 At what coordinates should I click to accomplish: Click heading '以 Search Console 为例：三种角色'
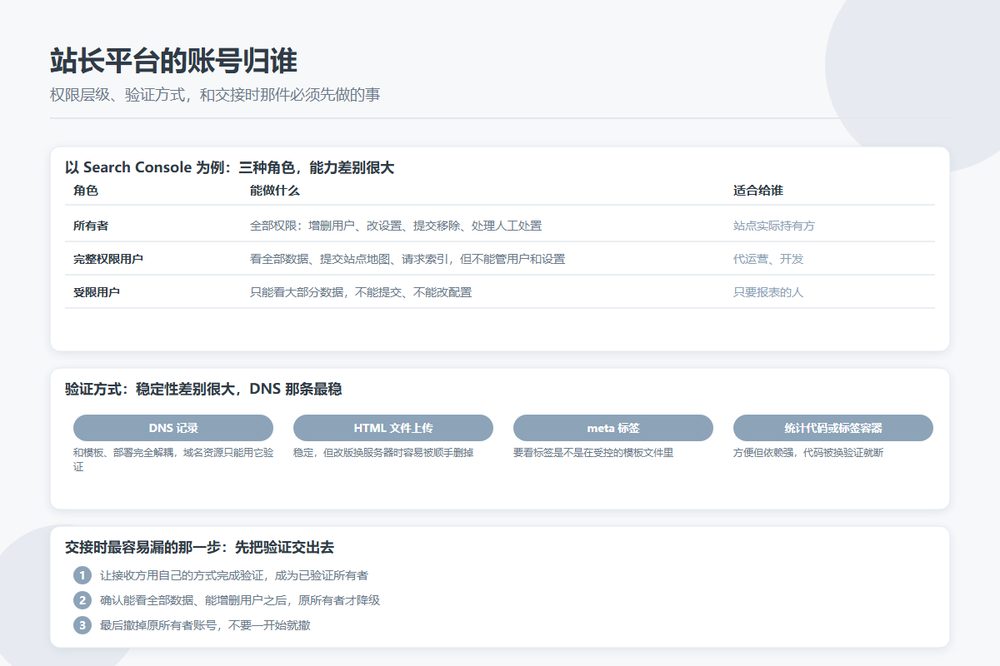point(230,168)
